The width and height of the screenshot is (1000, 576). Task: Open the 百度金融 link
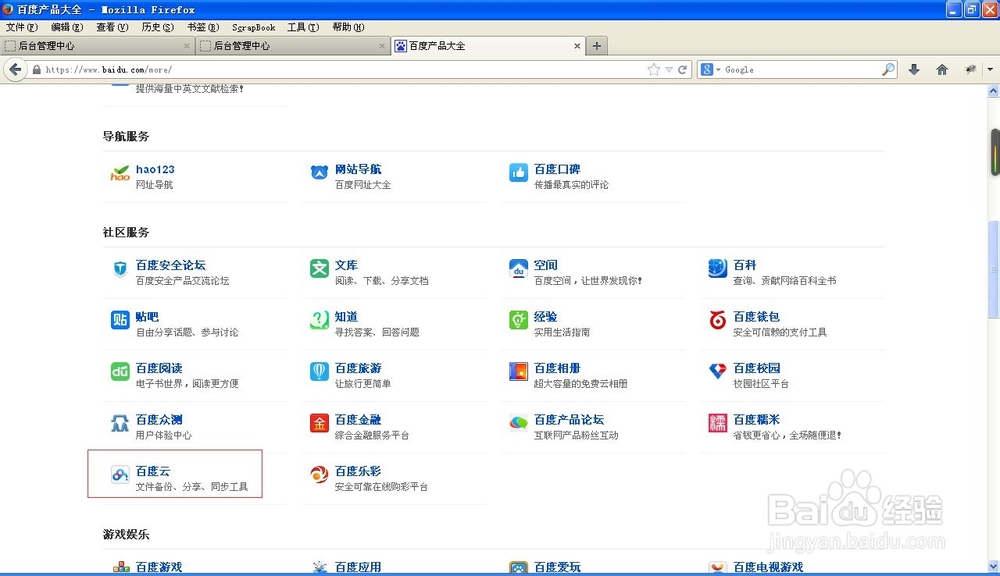[x=358, y=419]
